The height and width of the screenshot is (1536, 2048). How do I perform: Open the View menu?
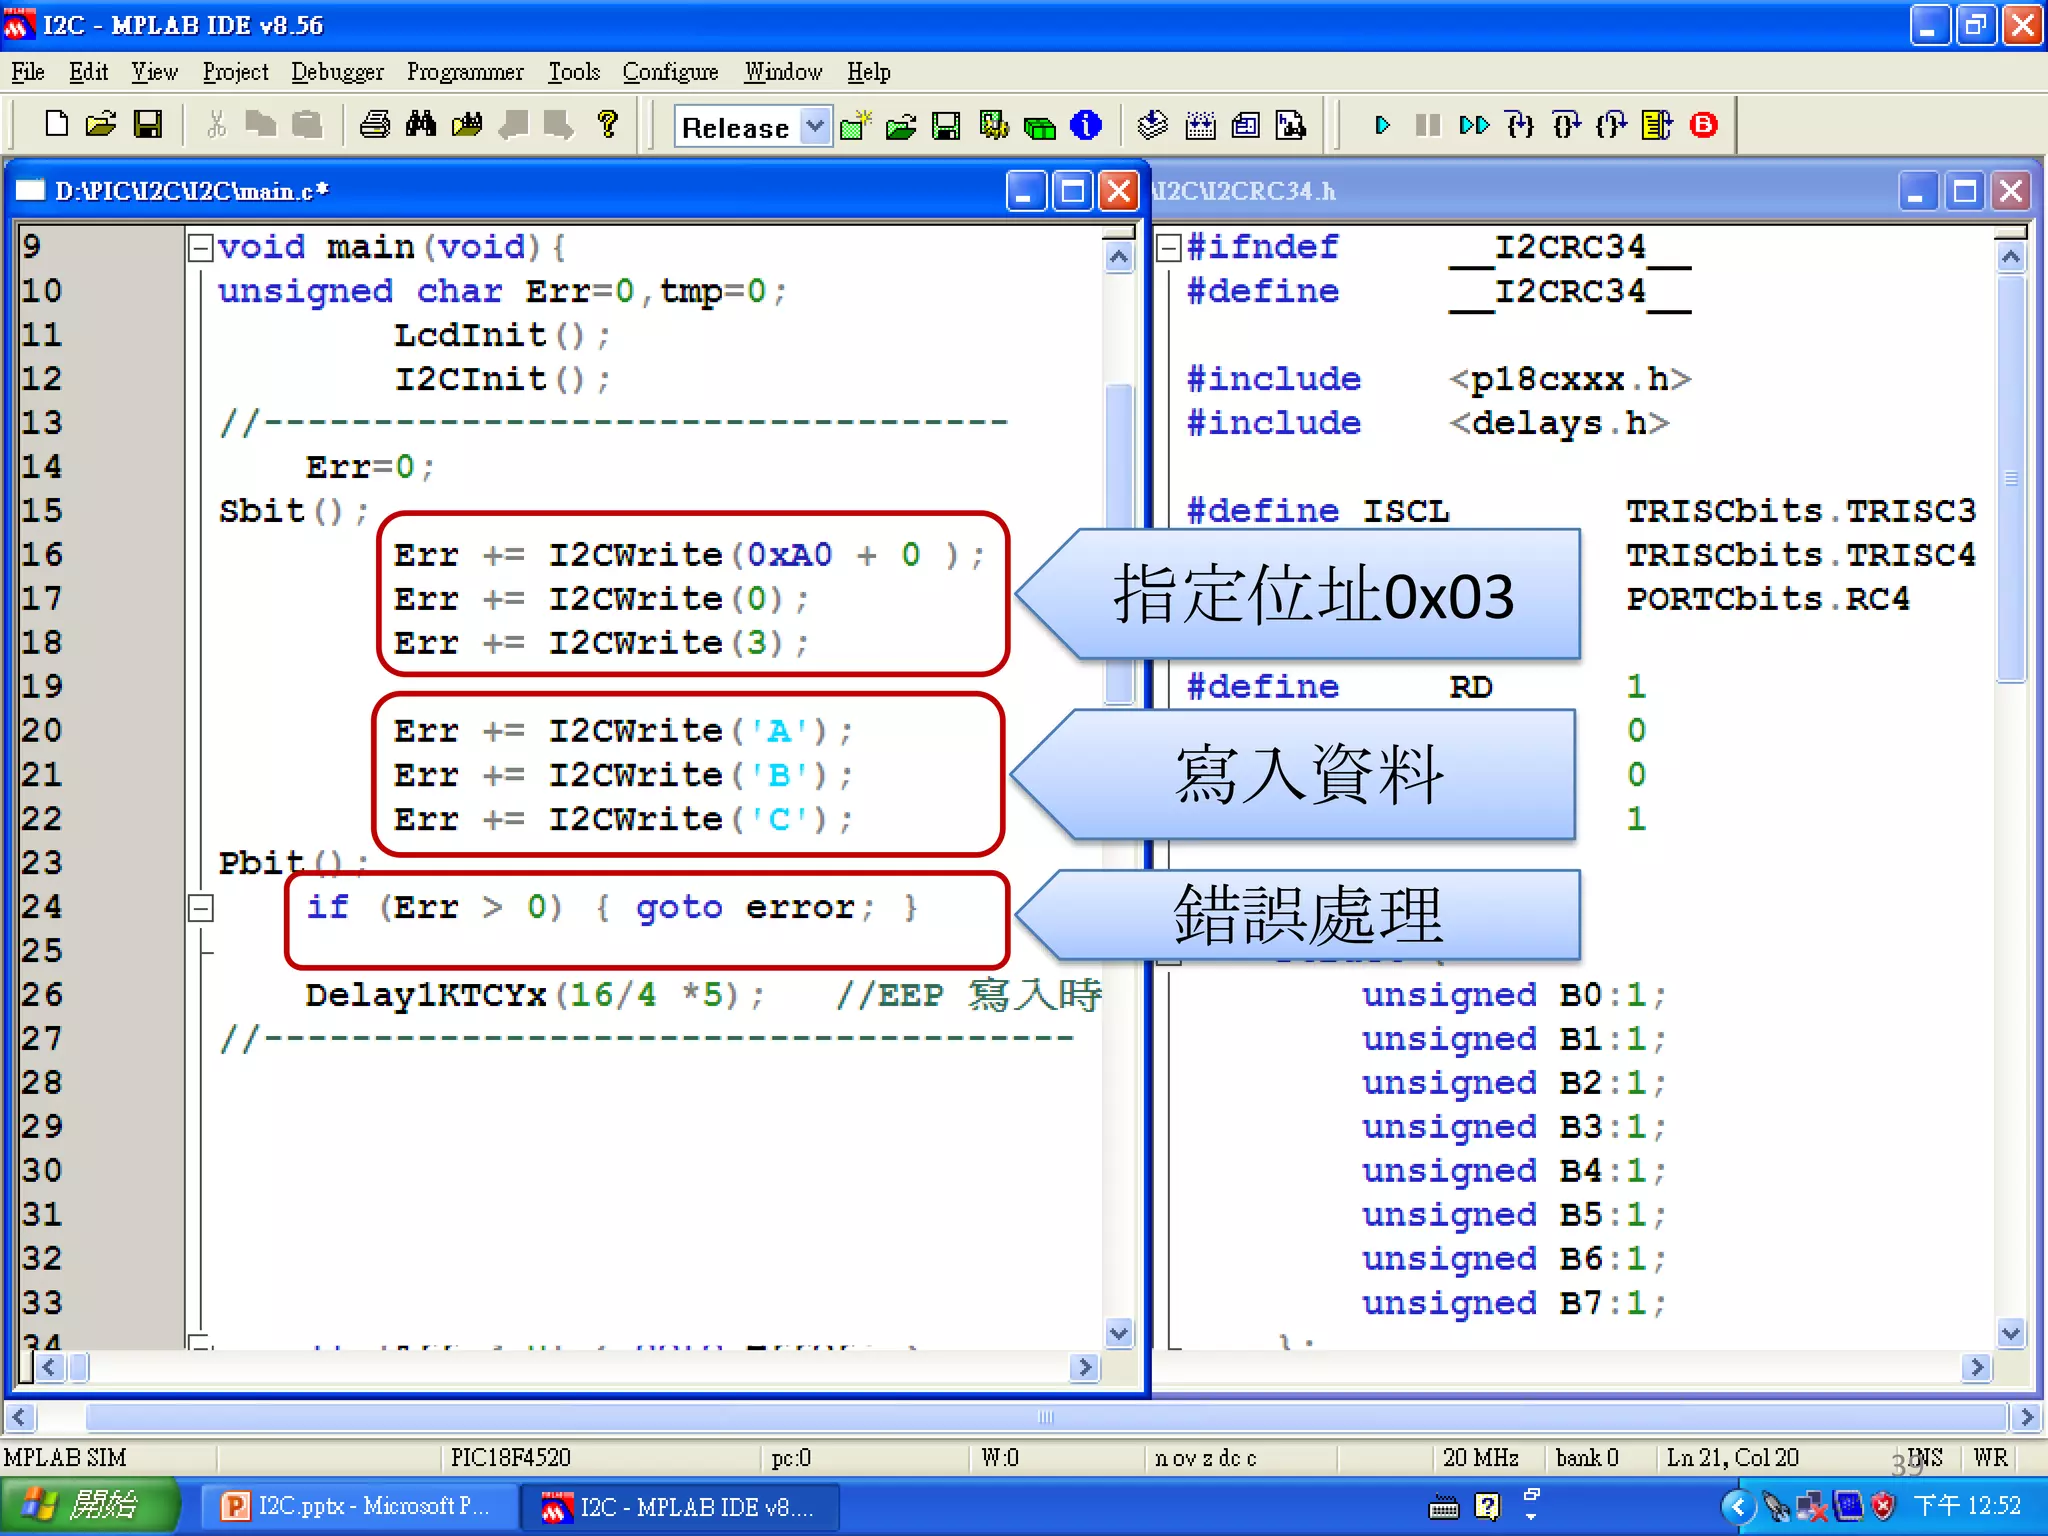(x=154, y=72)
